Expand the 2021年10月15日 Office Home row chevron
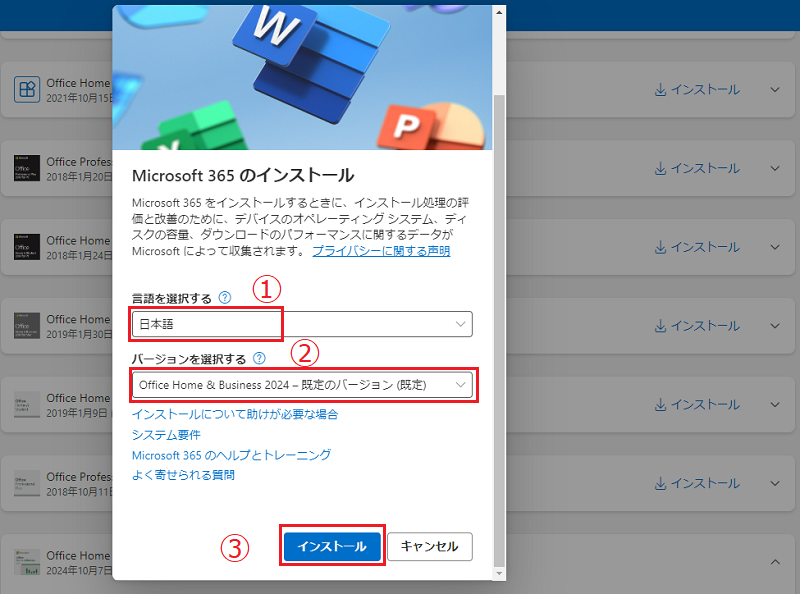This screenshot has height=594, width=800. (775, 90)
